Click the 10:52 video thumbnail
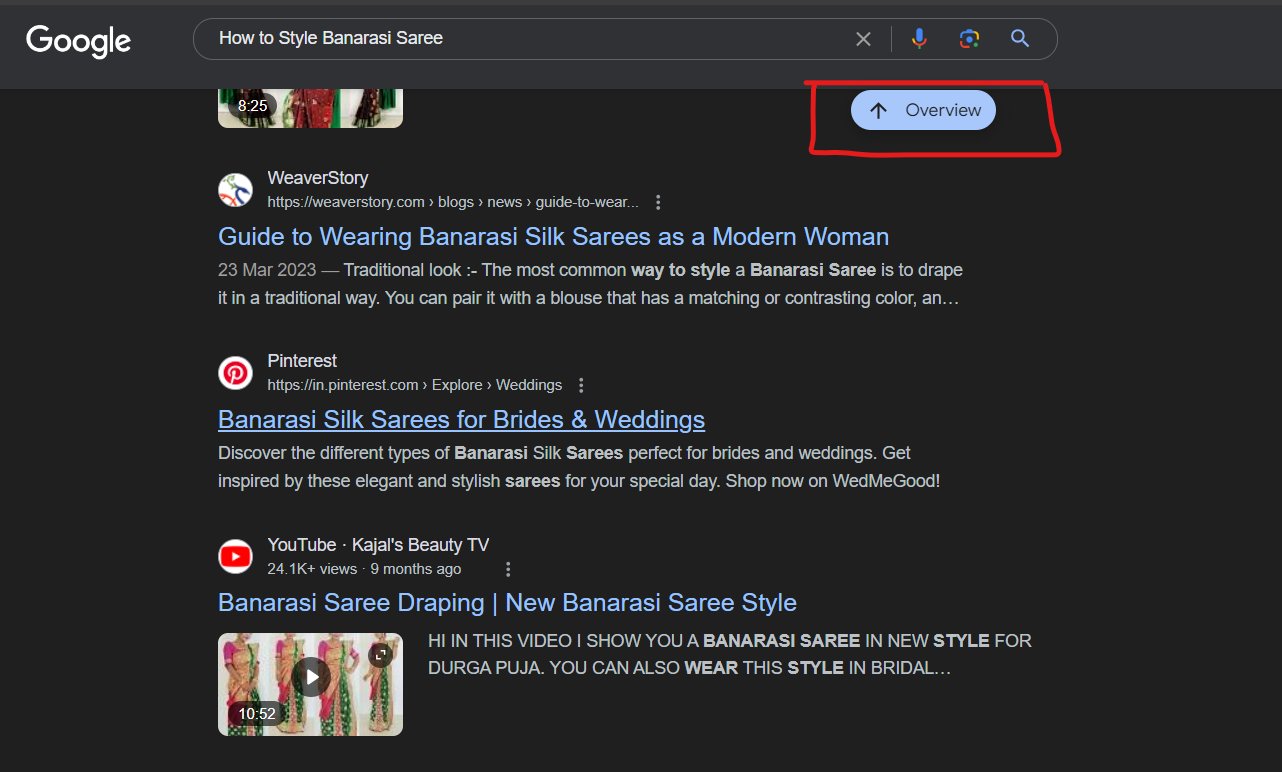This screenshot has width=1282, height=772. pyautogui.click(x=309, y=684)
